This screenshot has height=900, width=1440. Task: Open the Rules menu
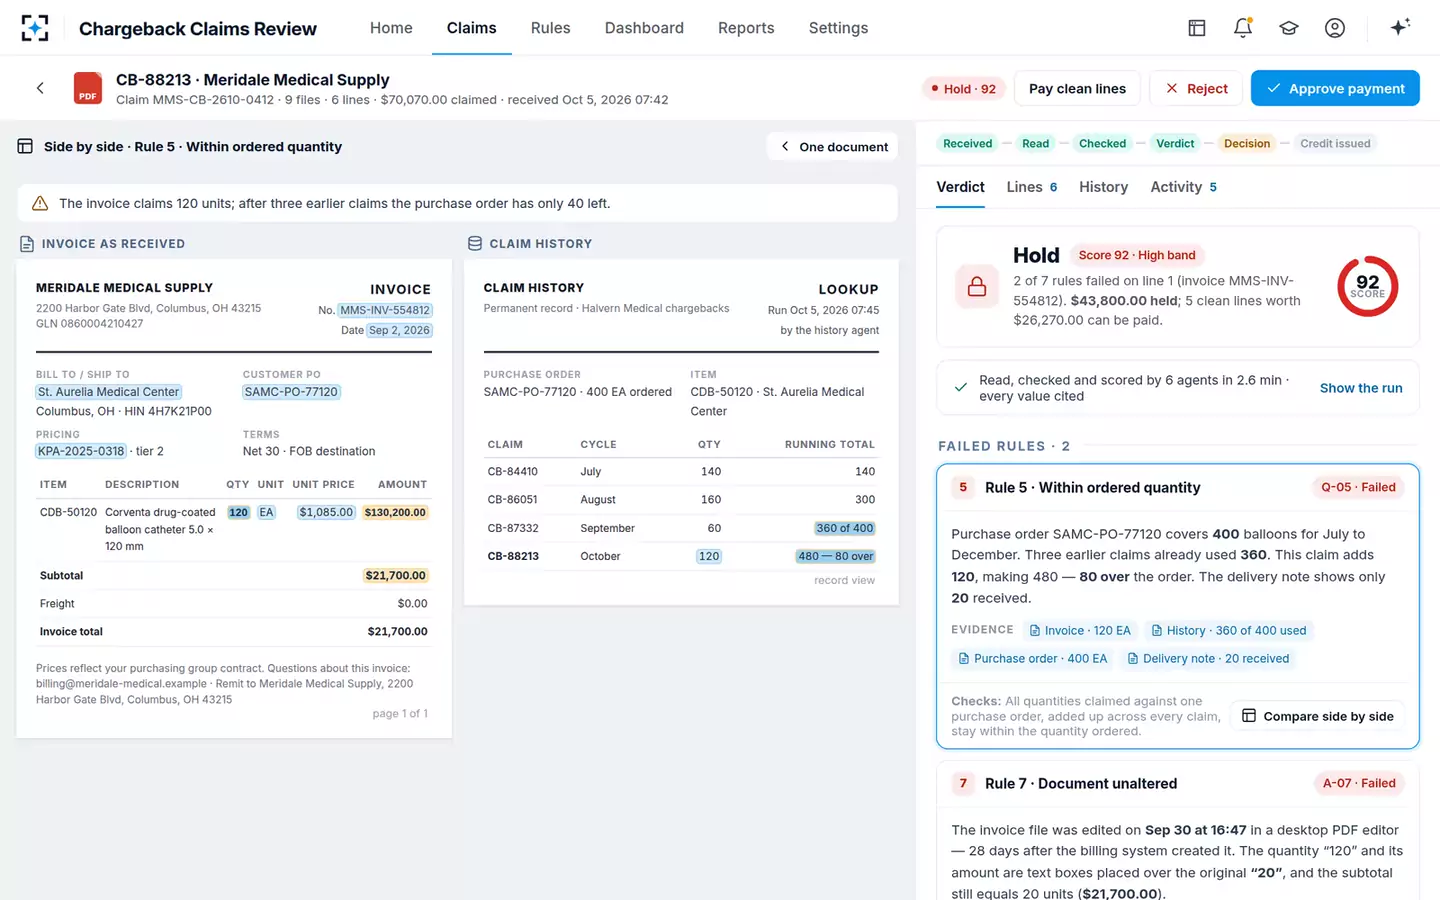click(550, 28)
